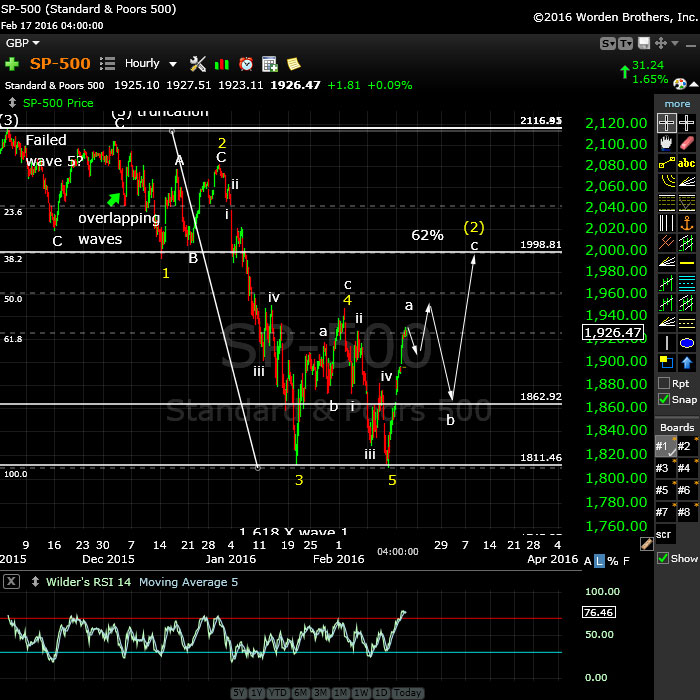Select the yellow horizontal line tool

[x=687, y=263]
